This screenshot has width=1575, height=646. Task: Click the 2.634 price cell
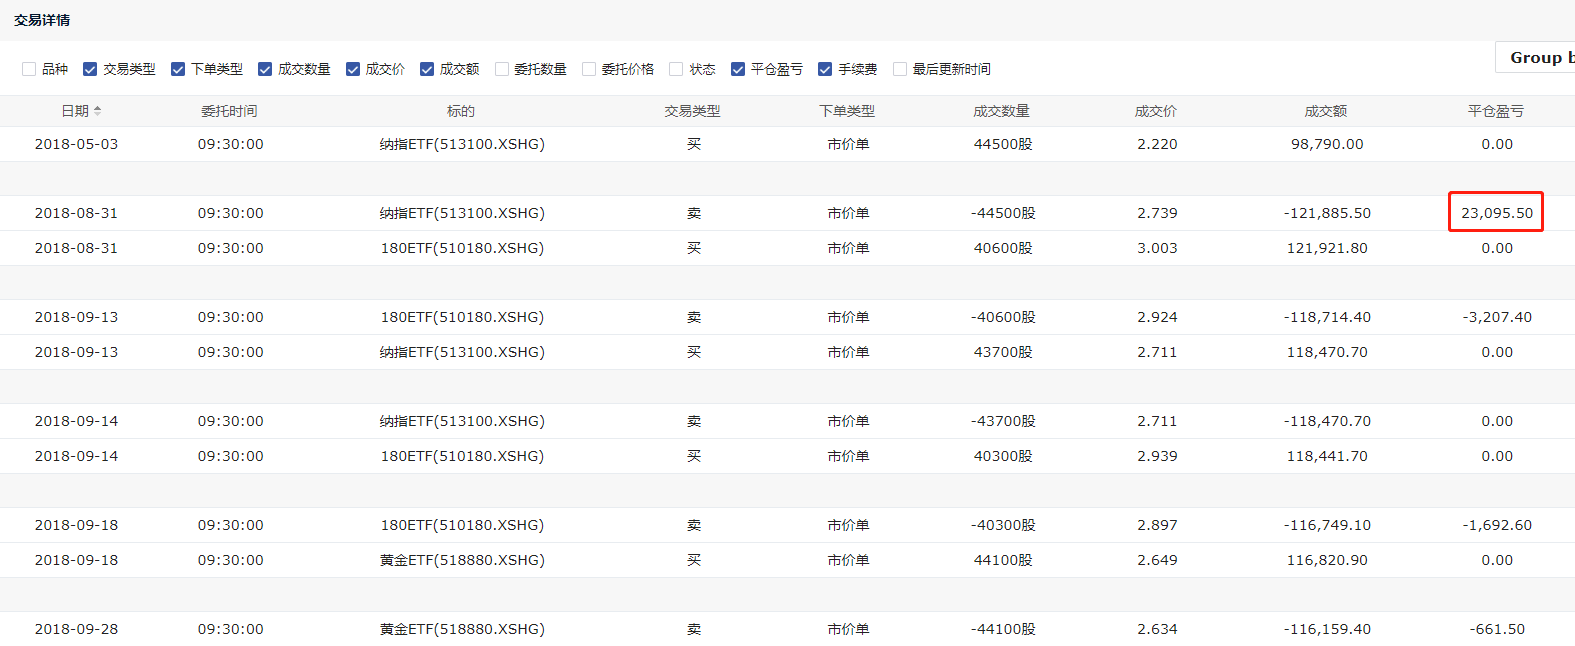(1157, 629)
